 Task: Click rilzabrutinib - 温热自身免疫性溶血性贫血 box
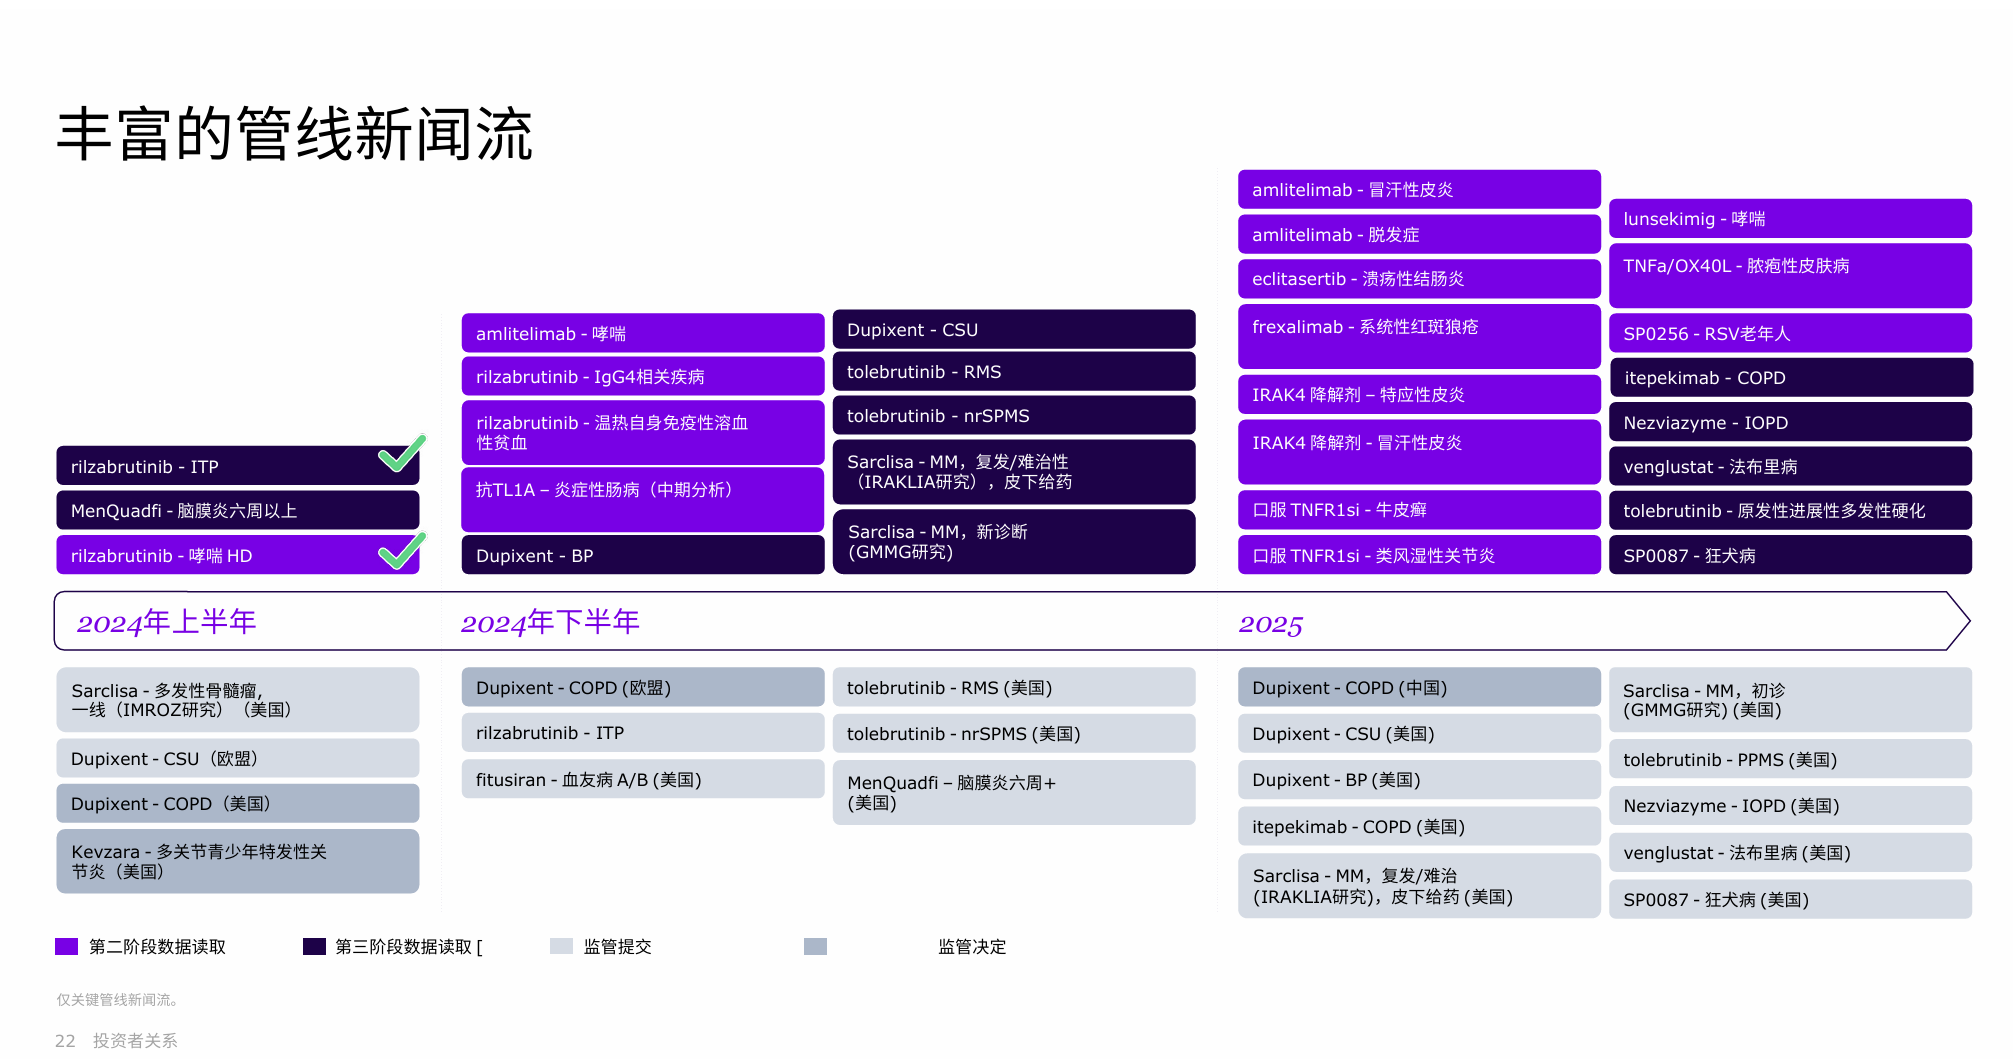click(643, 432)
